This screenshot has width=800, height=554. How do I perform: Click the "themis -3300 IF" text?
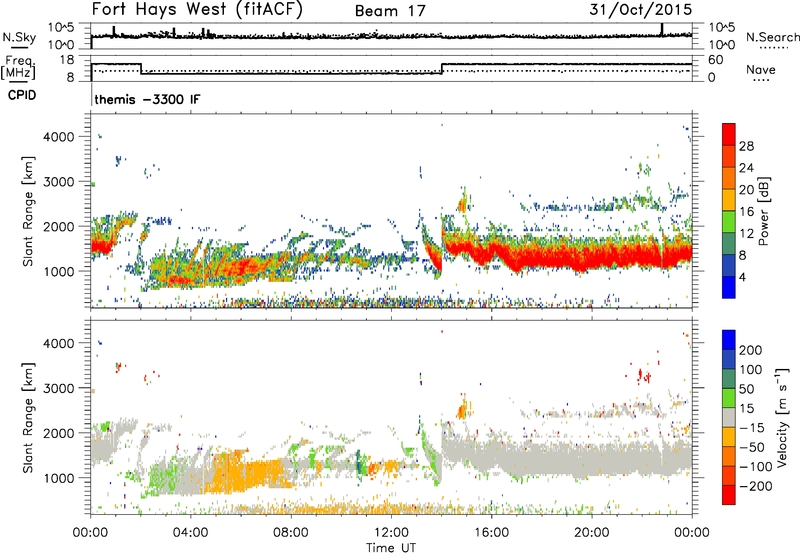click(x=147, y=99)
